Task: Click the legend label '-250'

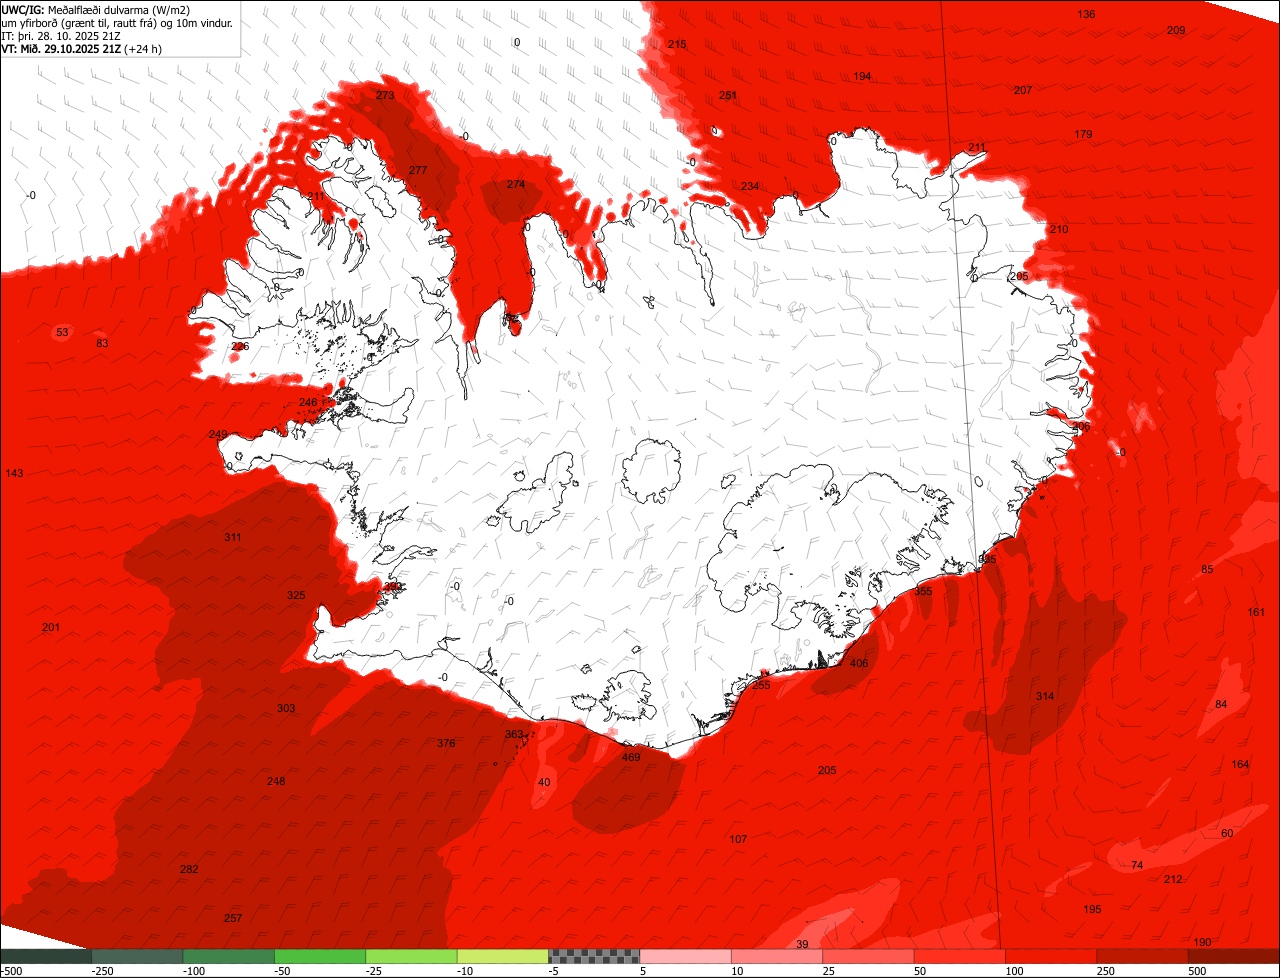Action: [x=101, y=971]
